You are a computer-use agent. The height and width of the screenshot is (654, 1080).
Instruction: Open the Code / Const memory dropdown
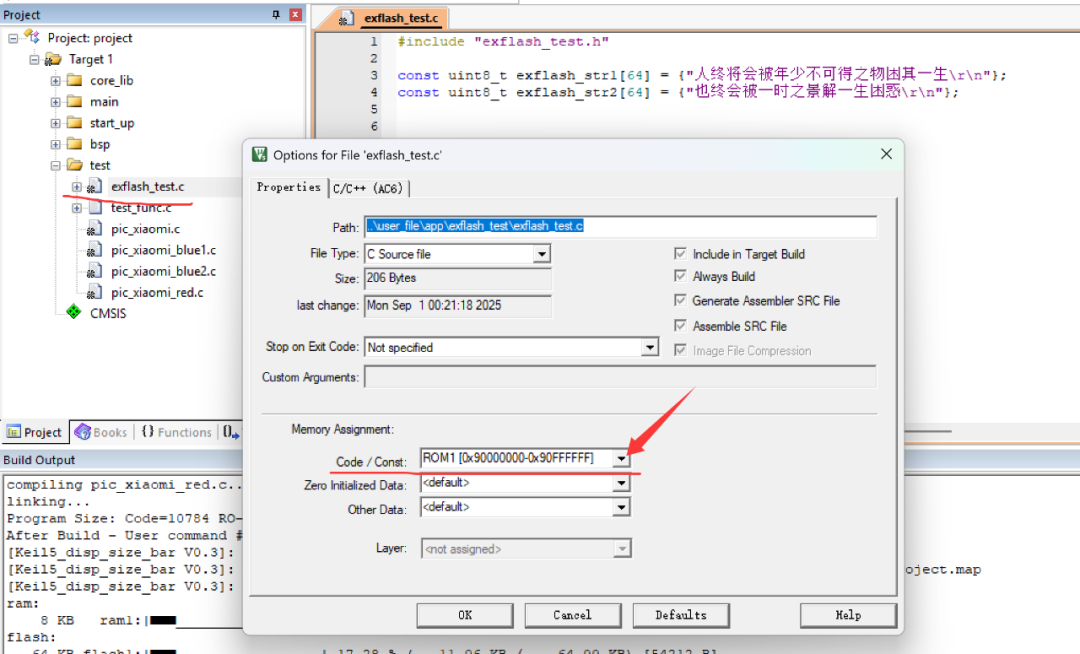(621, 458)
